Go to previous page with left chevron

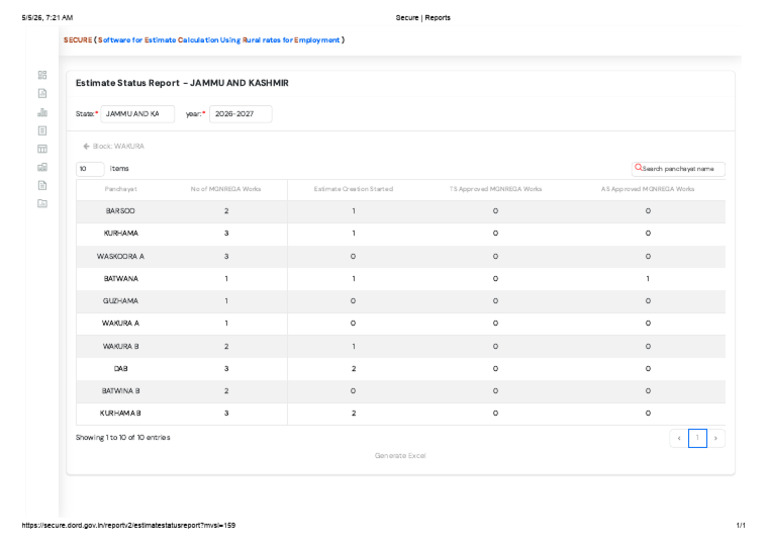tap(679, 438)
